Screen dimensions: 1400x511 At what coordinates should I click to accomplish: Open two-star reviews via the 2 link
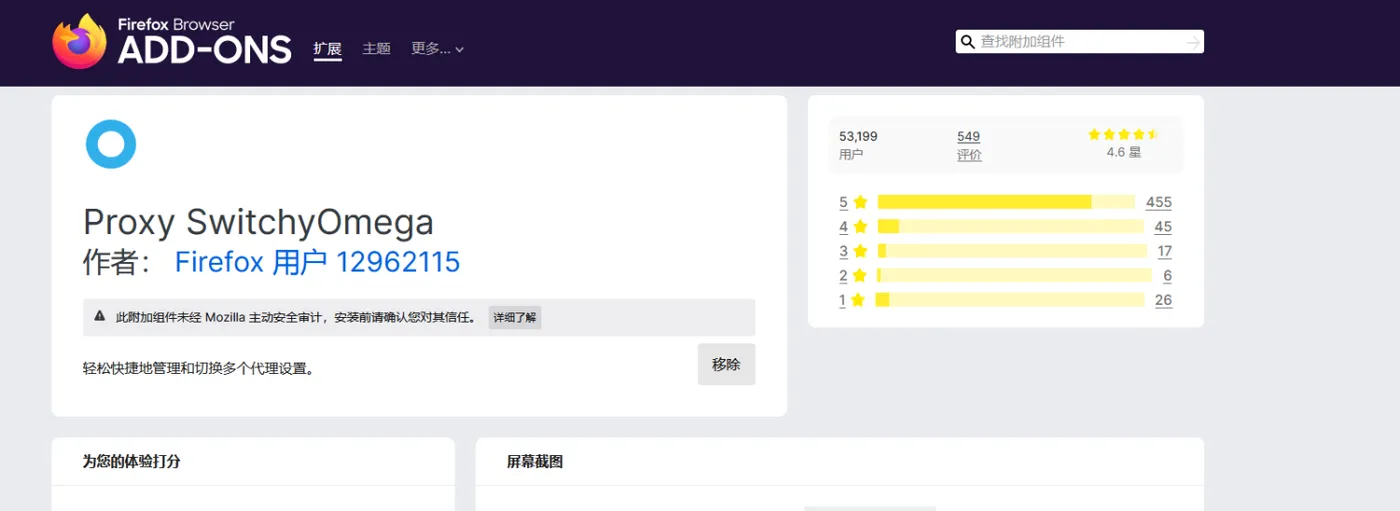[x=843, y=276]
